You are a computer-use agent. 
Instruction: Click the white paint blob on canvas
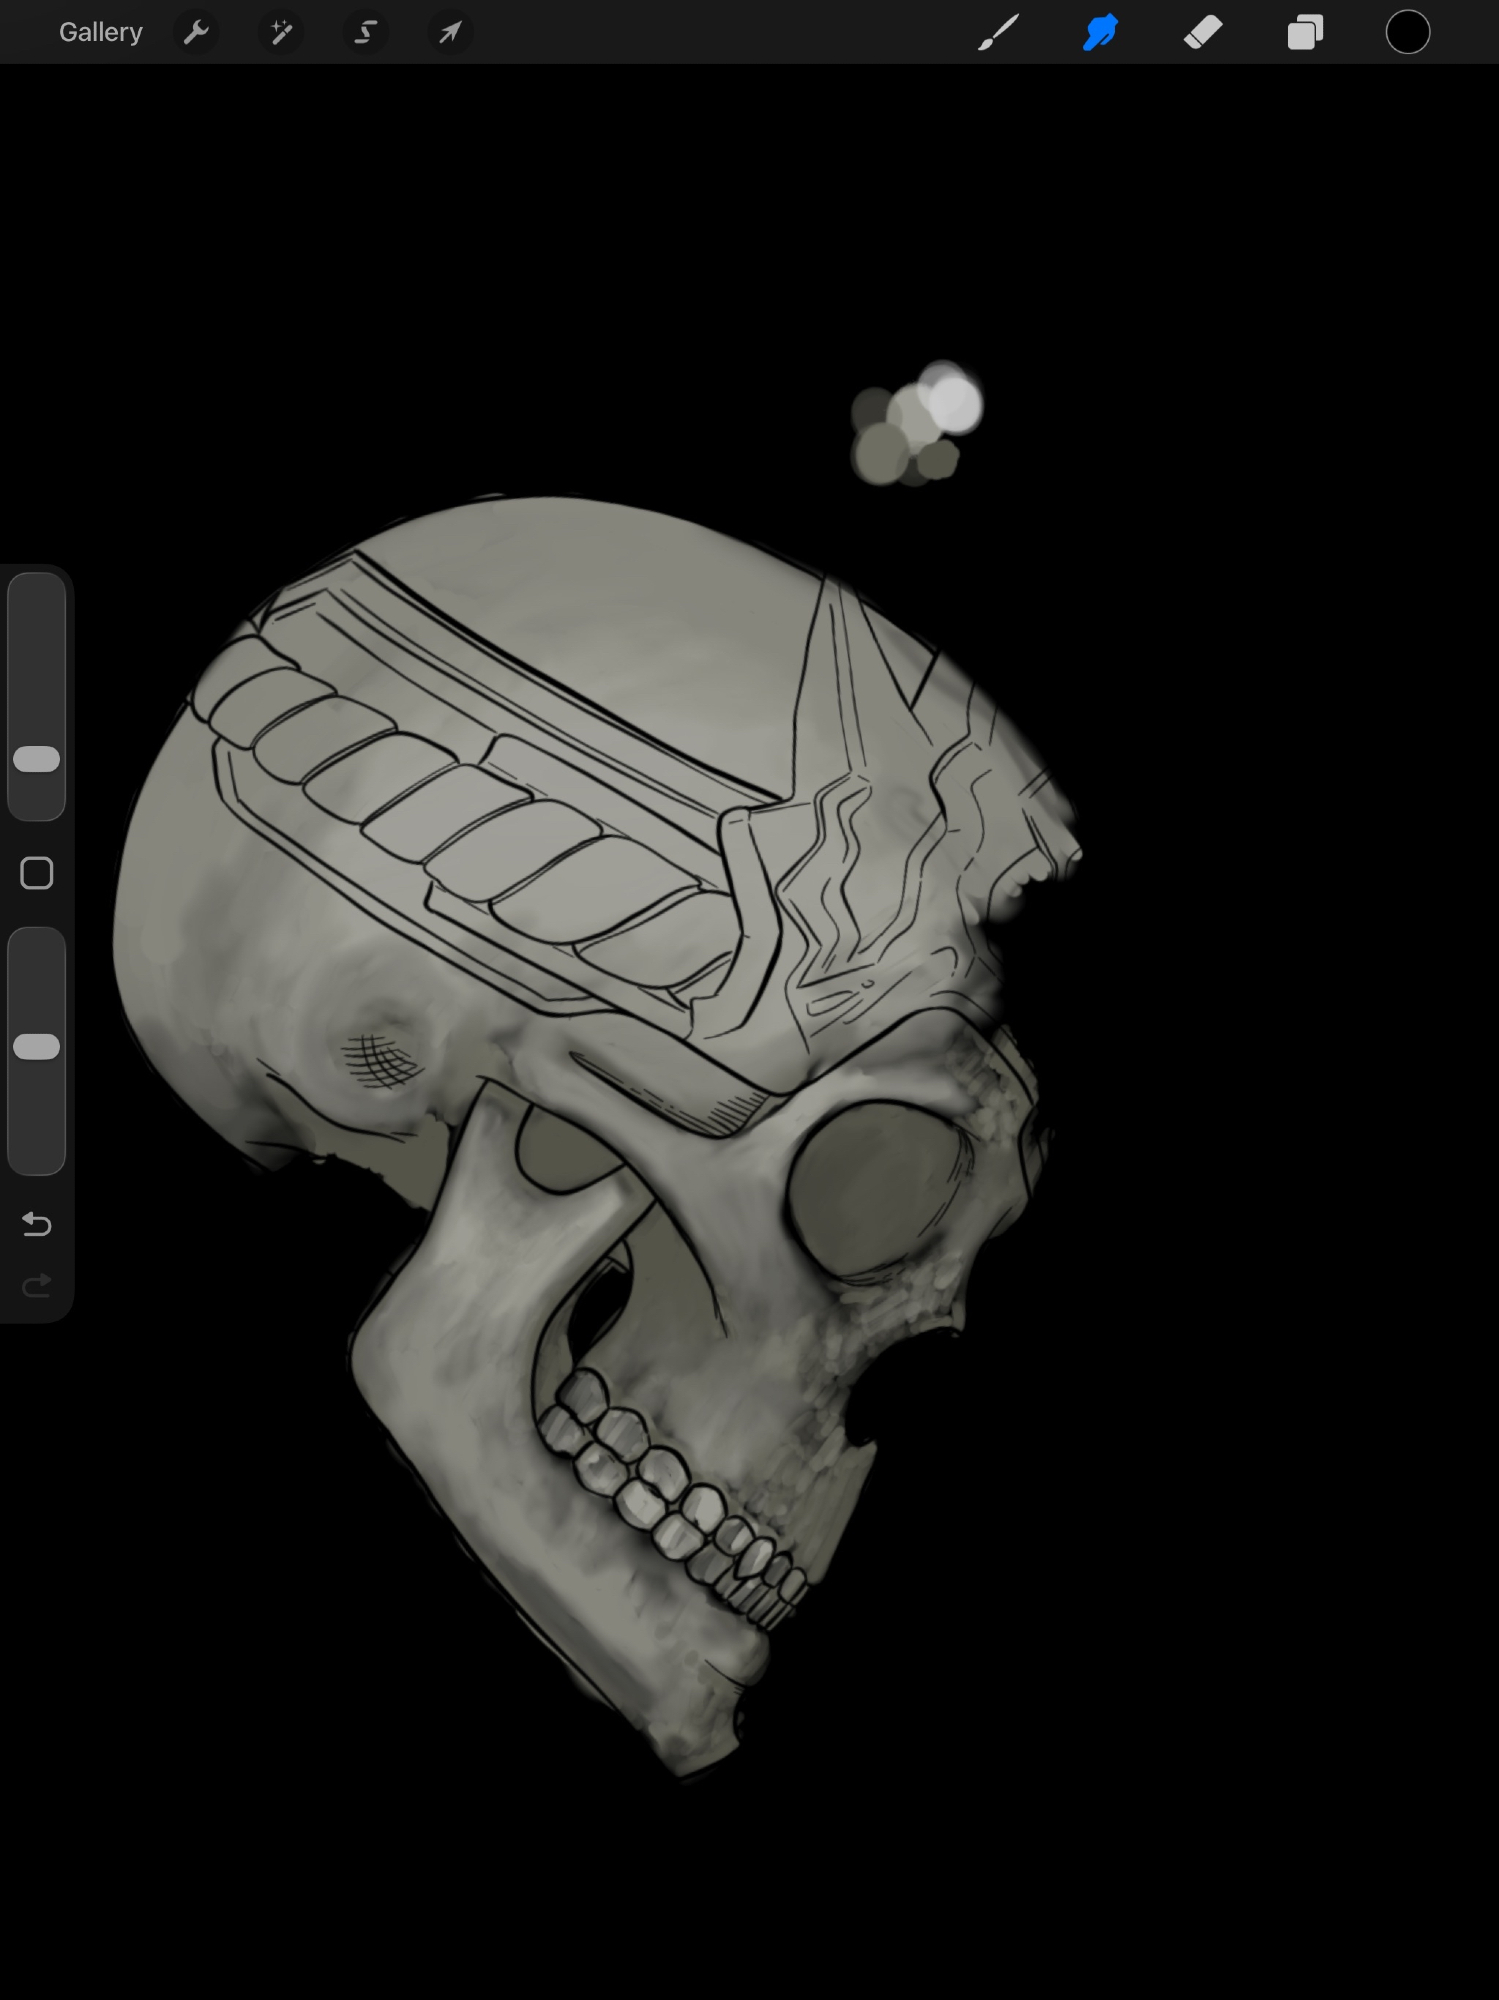(954, 403)
